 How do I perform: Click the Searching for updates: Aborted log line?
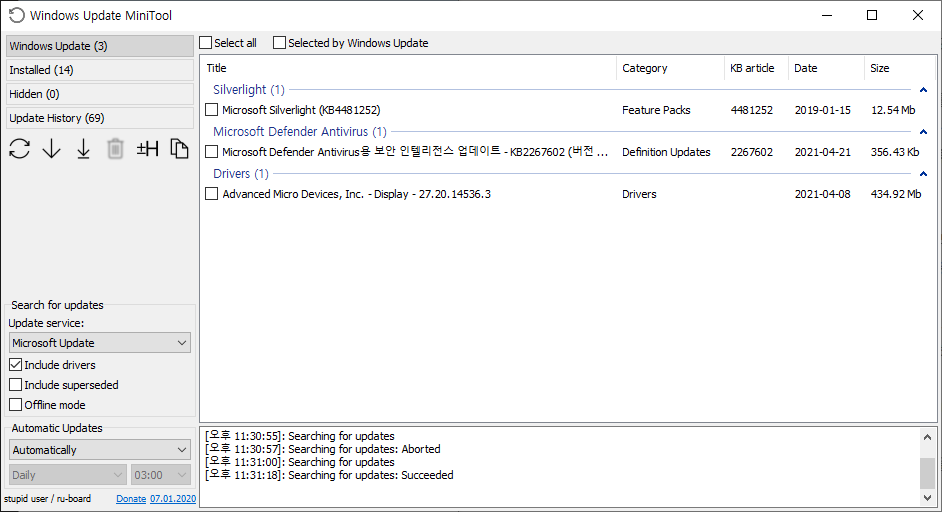(323, 449)
